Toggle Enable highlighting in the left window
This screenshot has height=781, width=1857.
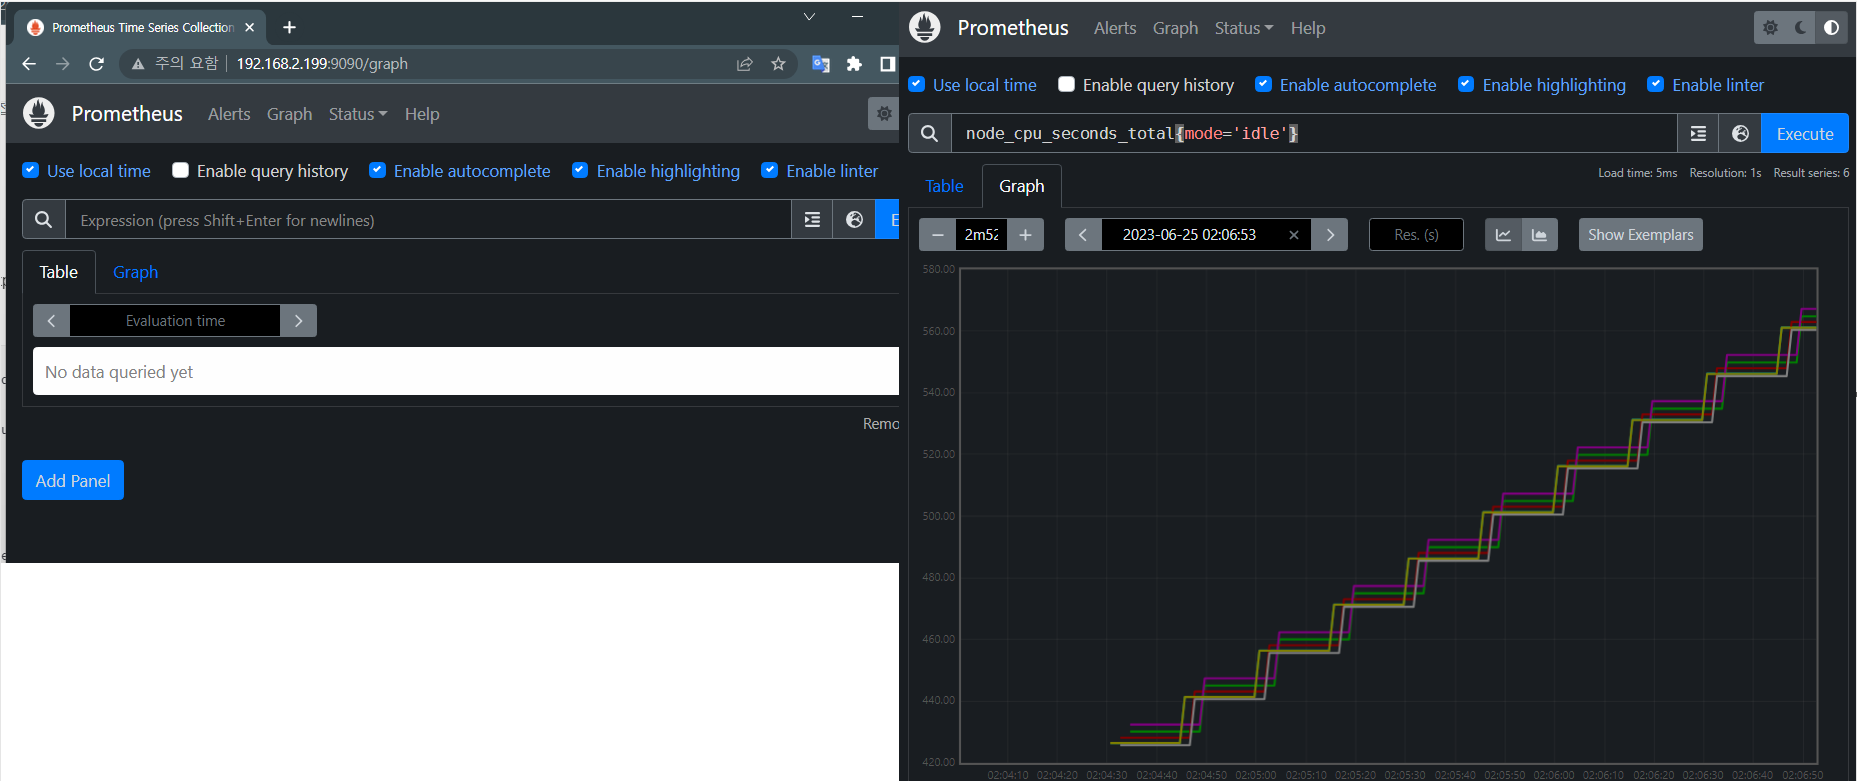pyautogui.click(x=580, y=170)
